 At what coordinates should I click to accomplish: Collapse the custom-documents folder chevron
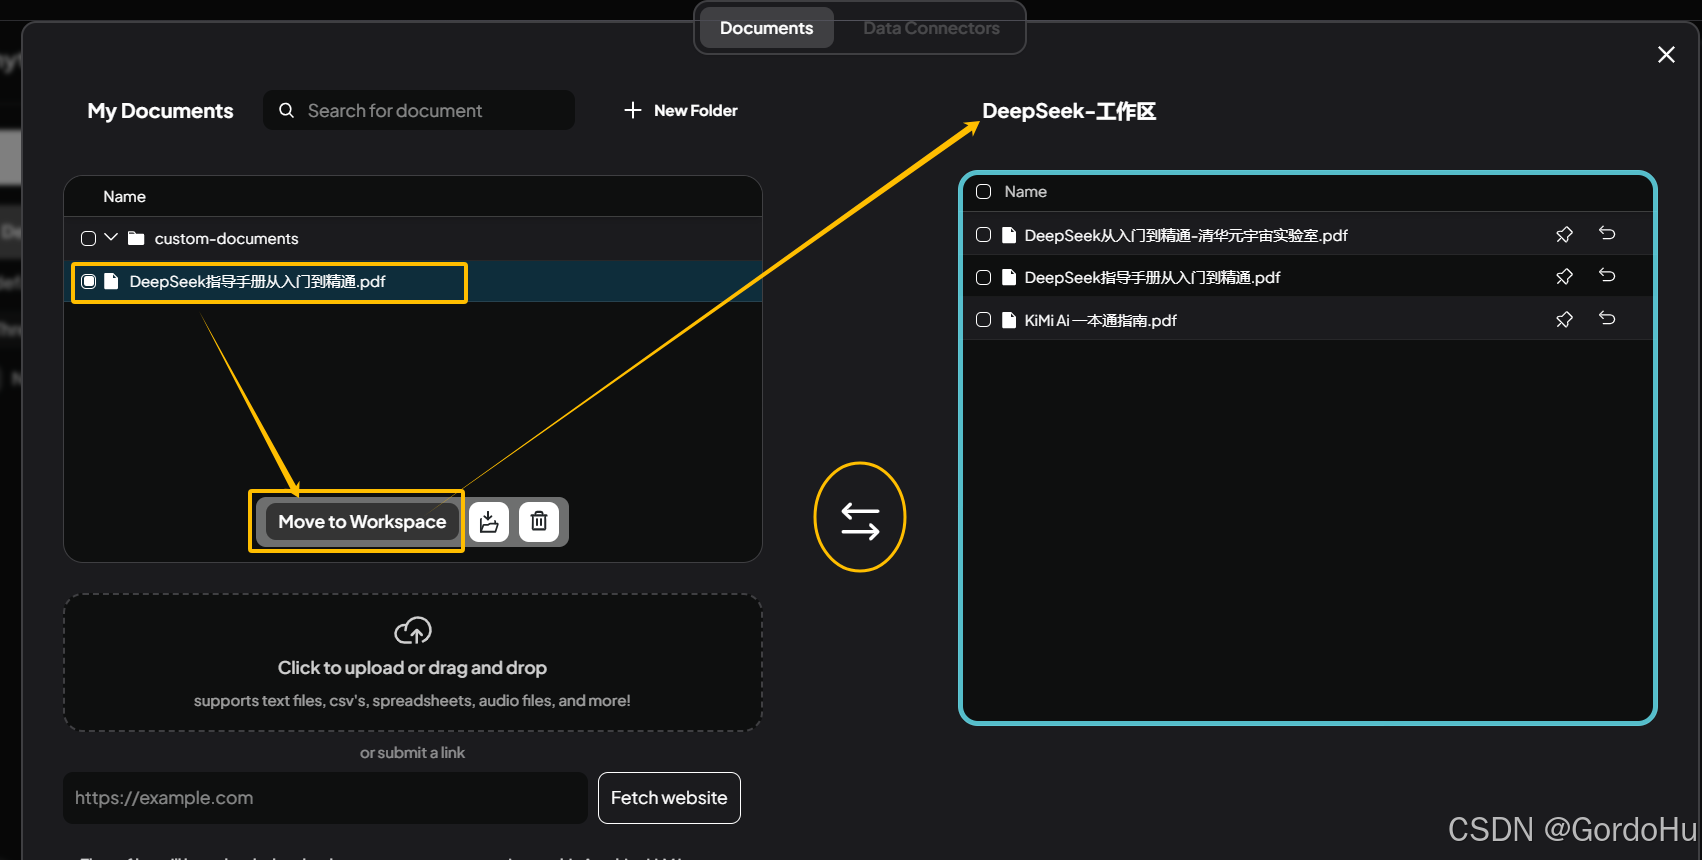point(111,238)
